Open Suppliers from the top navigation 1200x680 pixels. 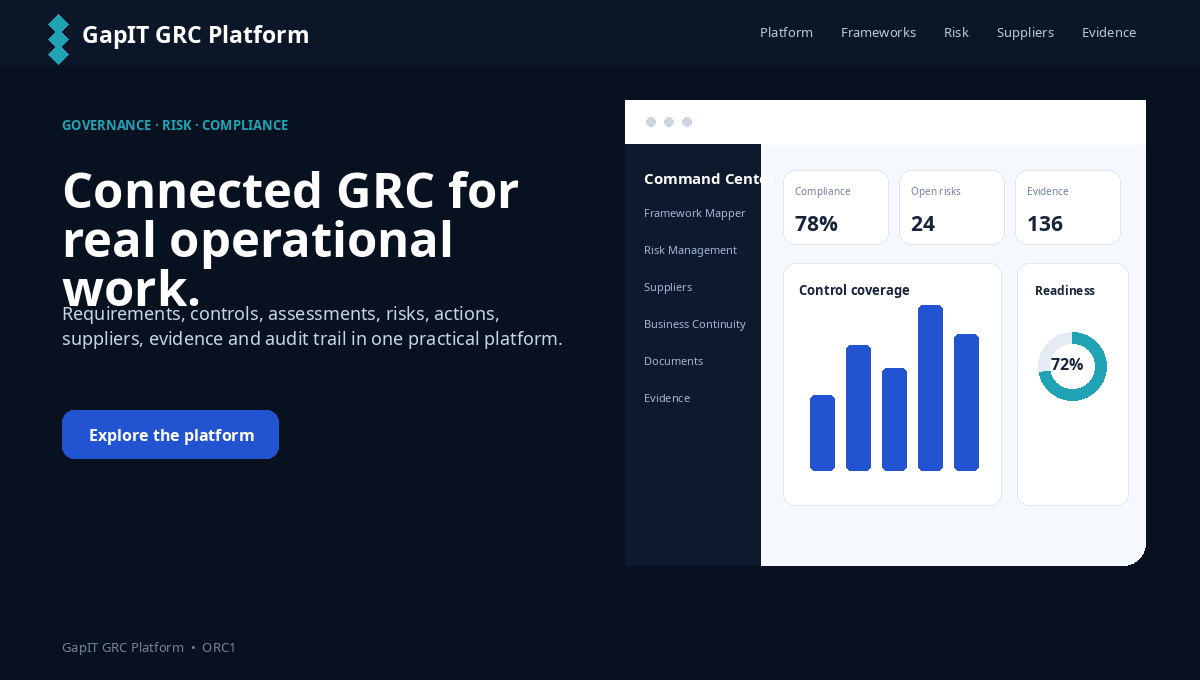pyautogui.click(x=1025, y=33)
